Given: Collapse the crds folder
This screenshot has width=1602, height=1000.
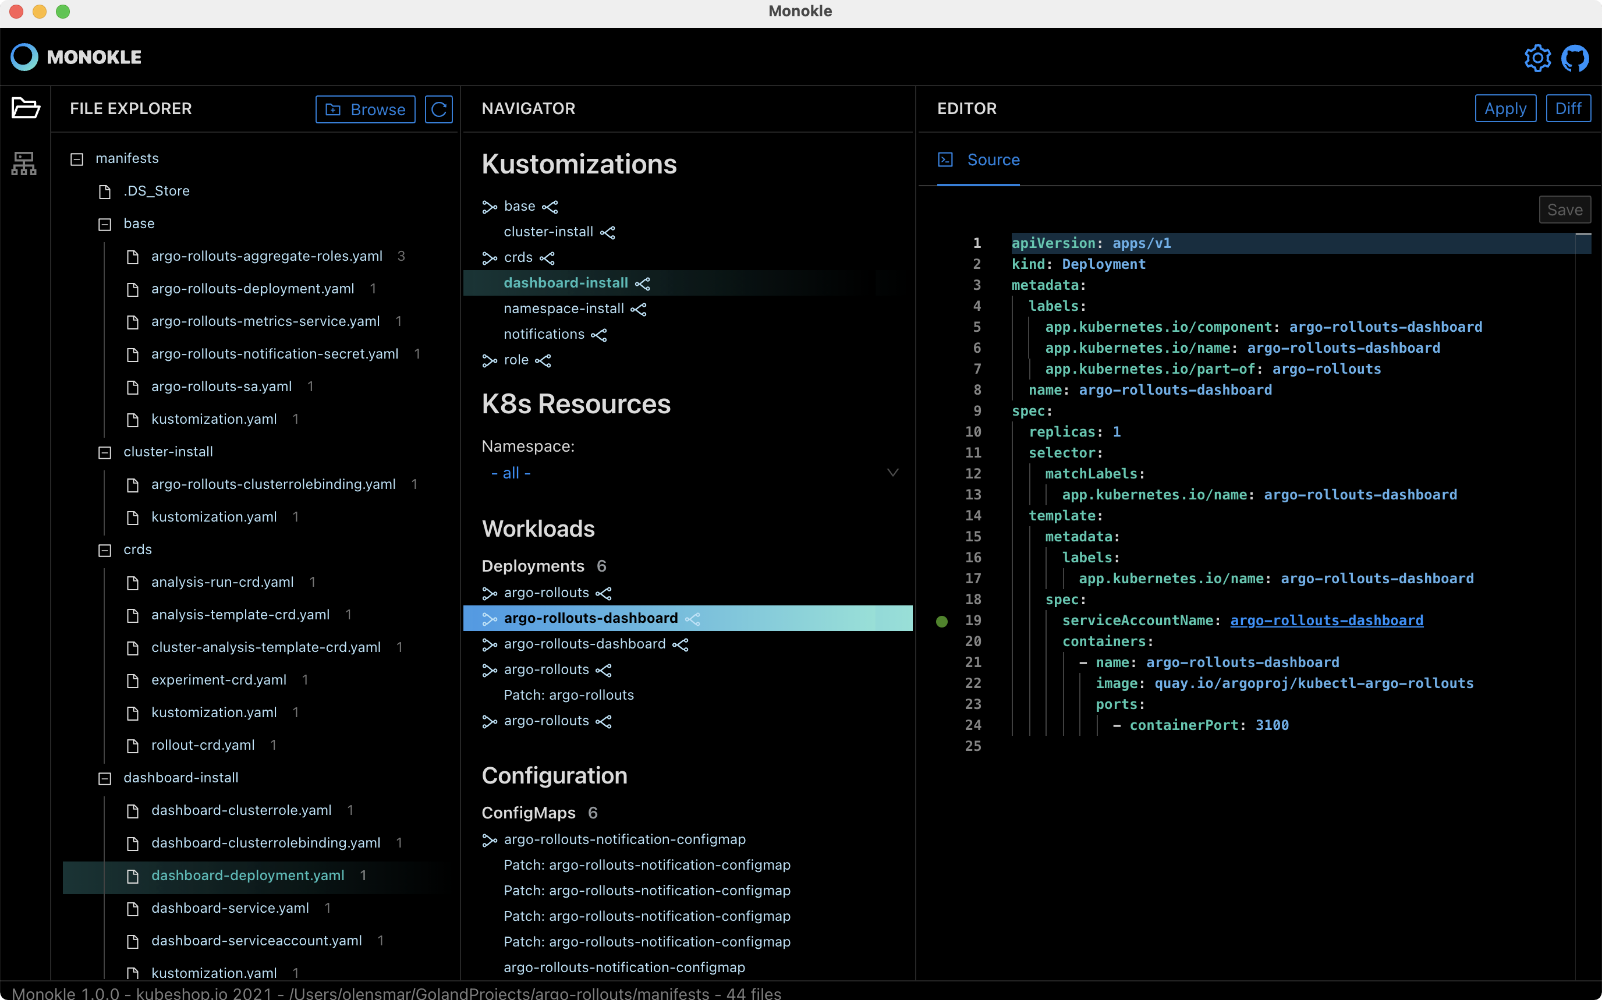Looking at the screenshot, I should 104,550.
